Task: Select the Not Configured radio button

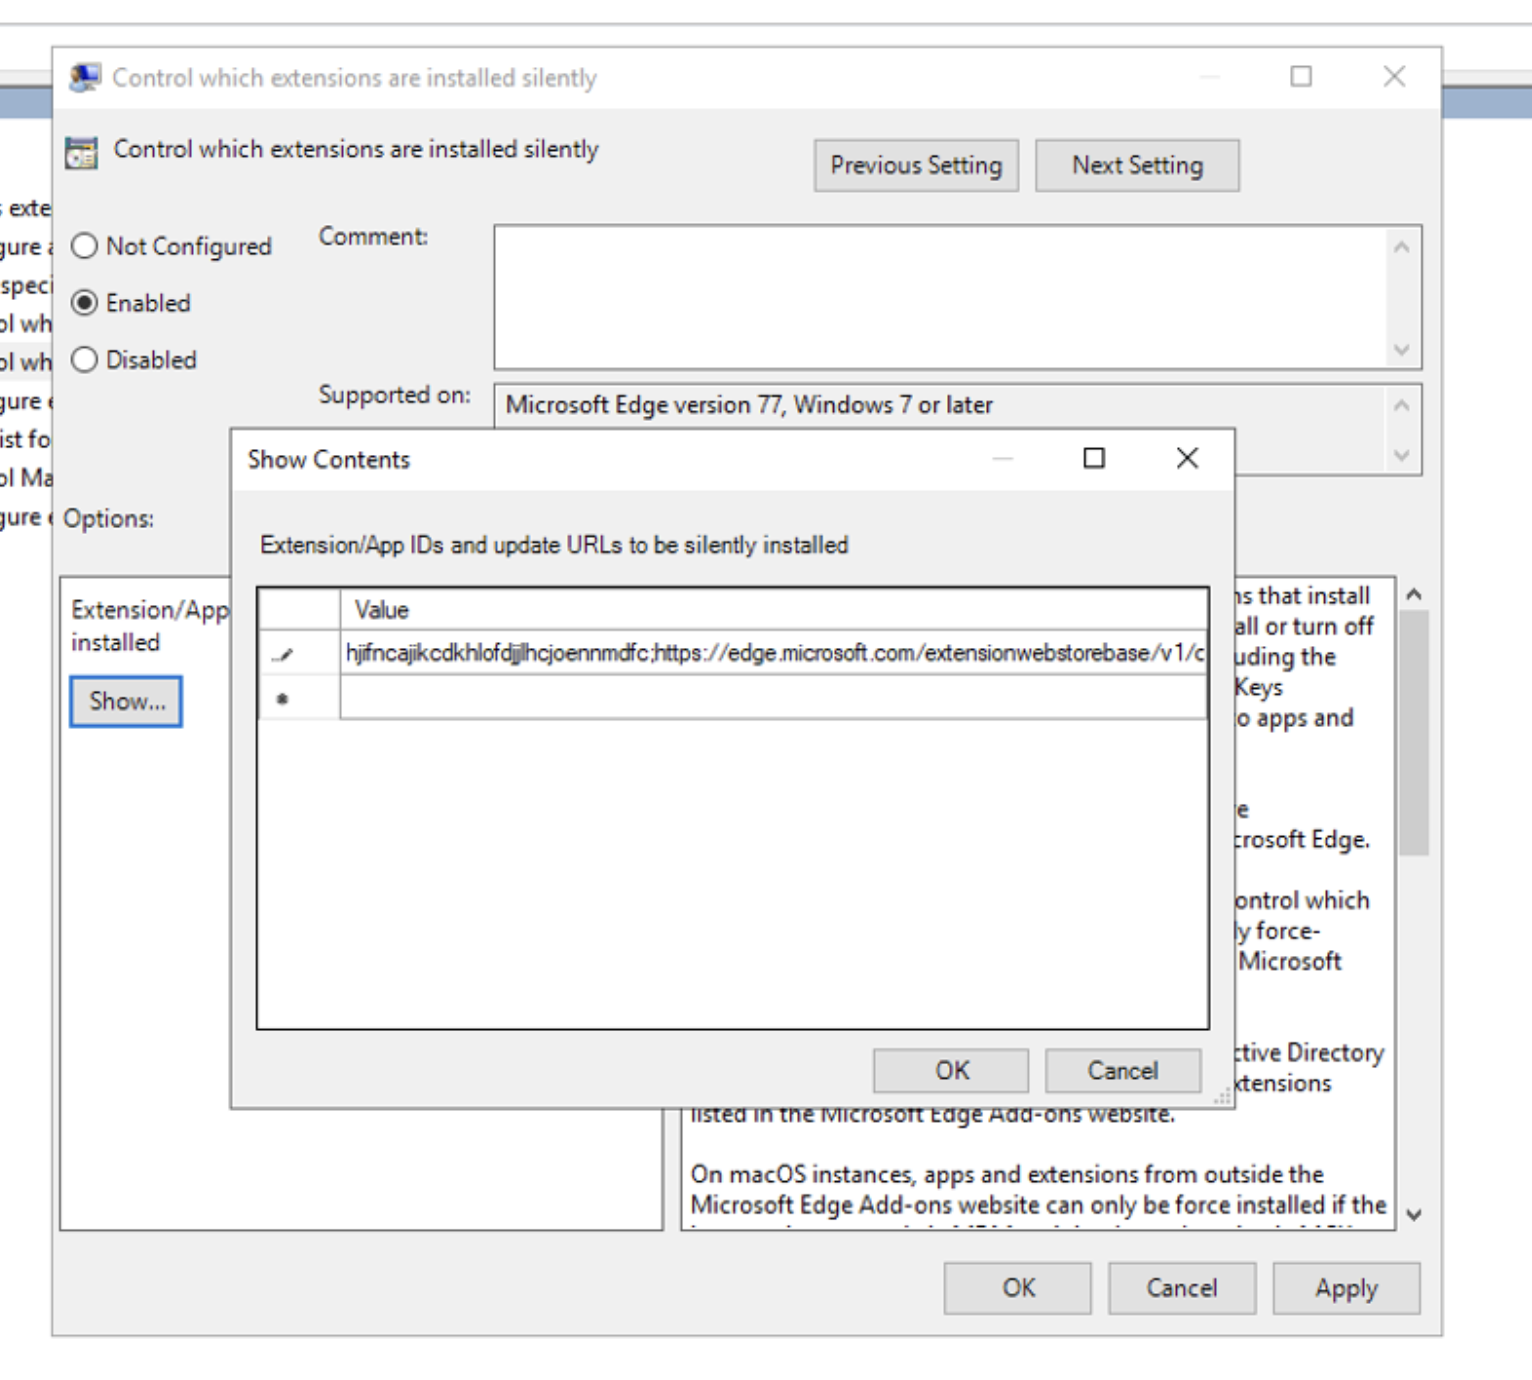Action: (x=85, y=246)
